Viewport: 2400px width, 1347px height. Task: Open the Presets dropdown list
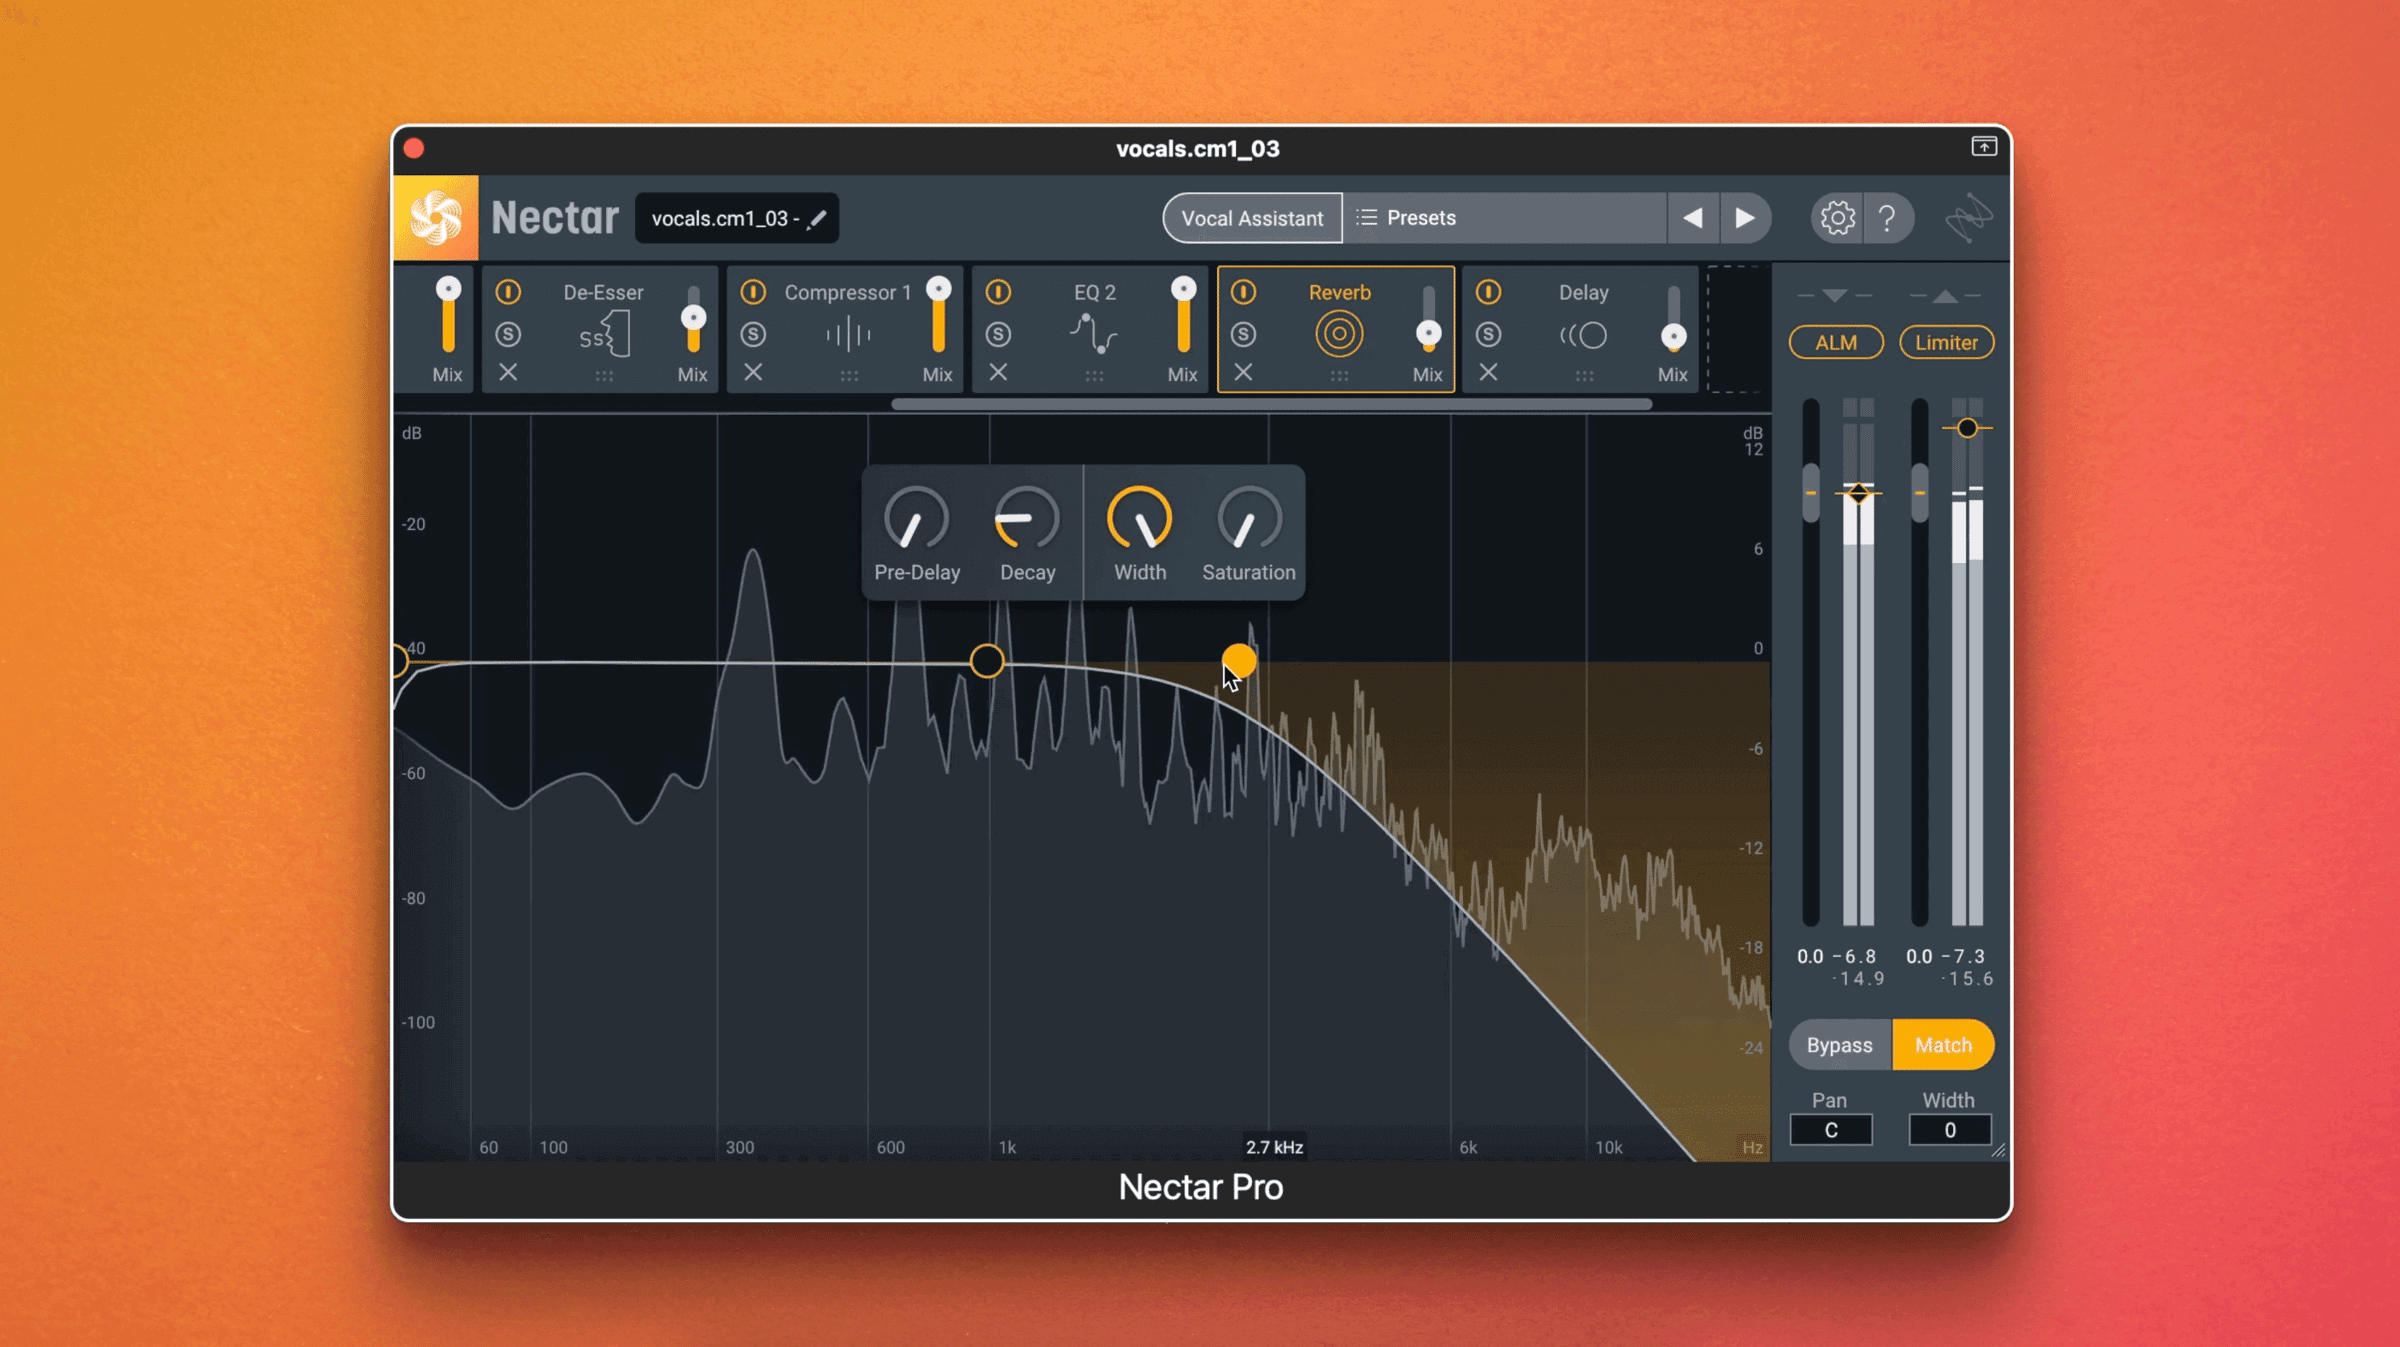coord(1505,218)
